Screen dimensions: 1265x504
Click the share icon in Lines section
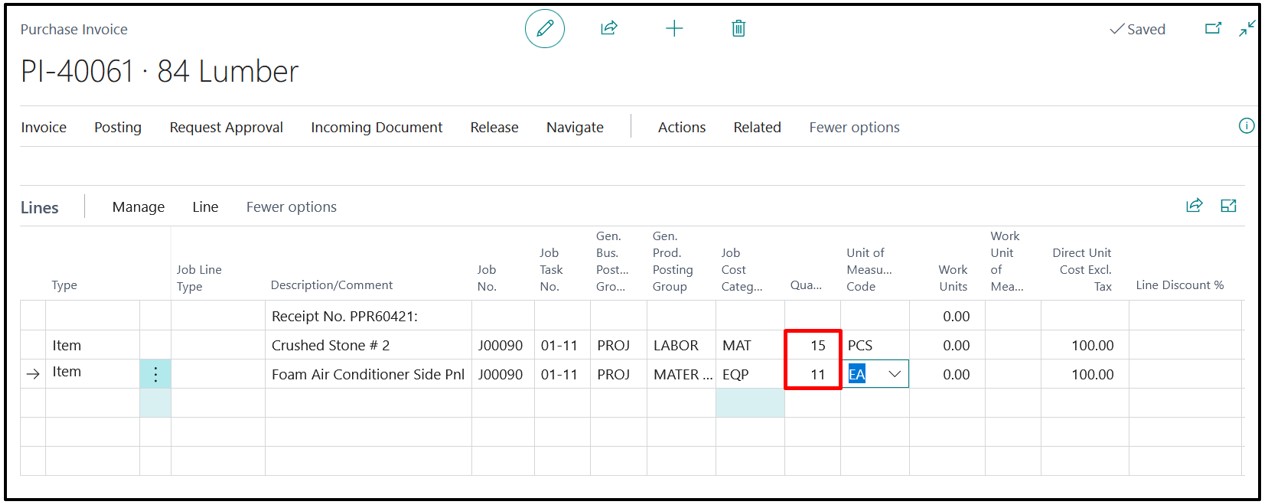click(1194, 206)
